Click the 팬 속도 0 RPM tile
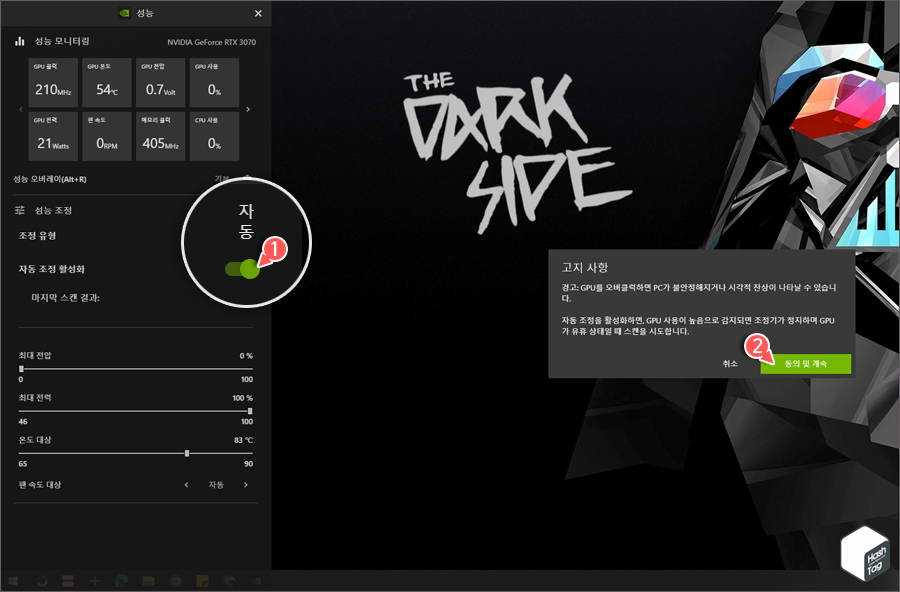 click(x=107, y=136)
